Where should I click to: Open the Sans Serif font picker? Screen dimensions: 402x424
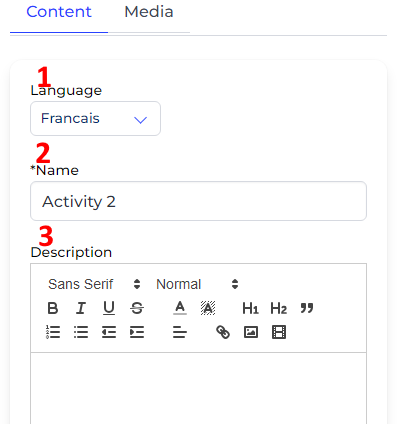pyautogui.click(x=94, y=284)
